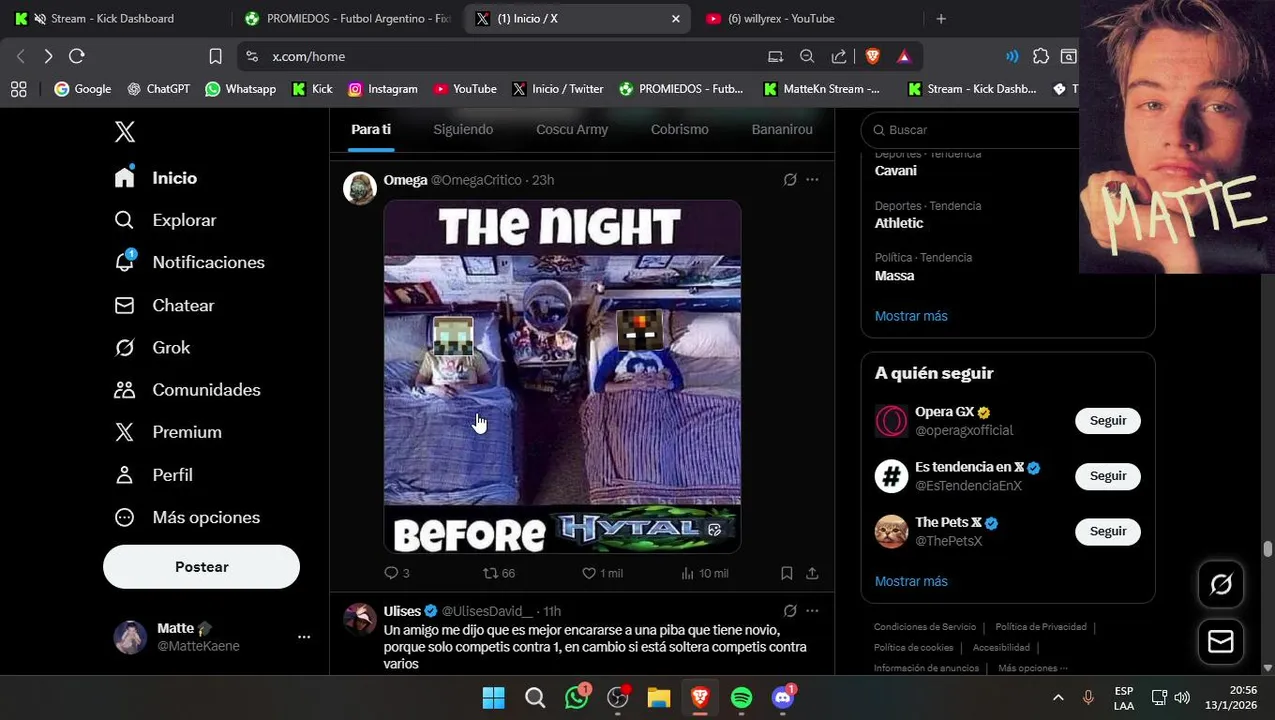Open Omega's profile avatar
This screenshot has height=720, width=1275.
tap(360, 188)
